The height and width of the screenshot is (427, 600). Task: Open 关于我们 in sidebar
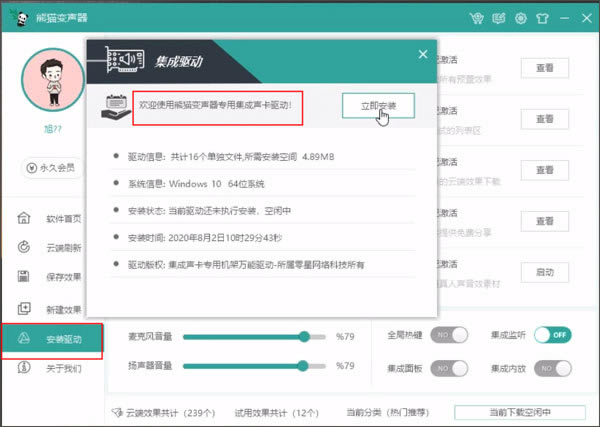(x=52, y=368)
